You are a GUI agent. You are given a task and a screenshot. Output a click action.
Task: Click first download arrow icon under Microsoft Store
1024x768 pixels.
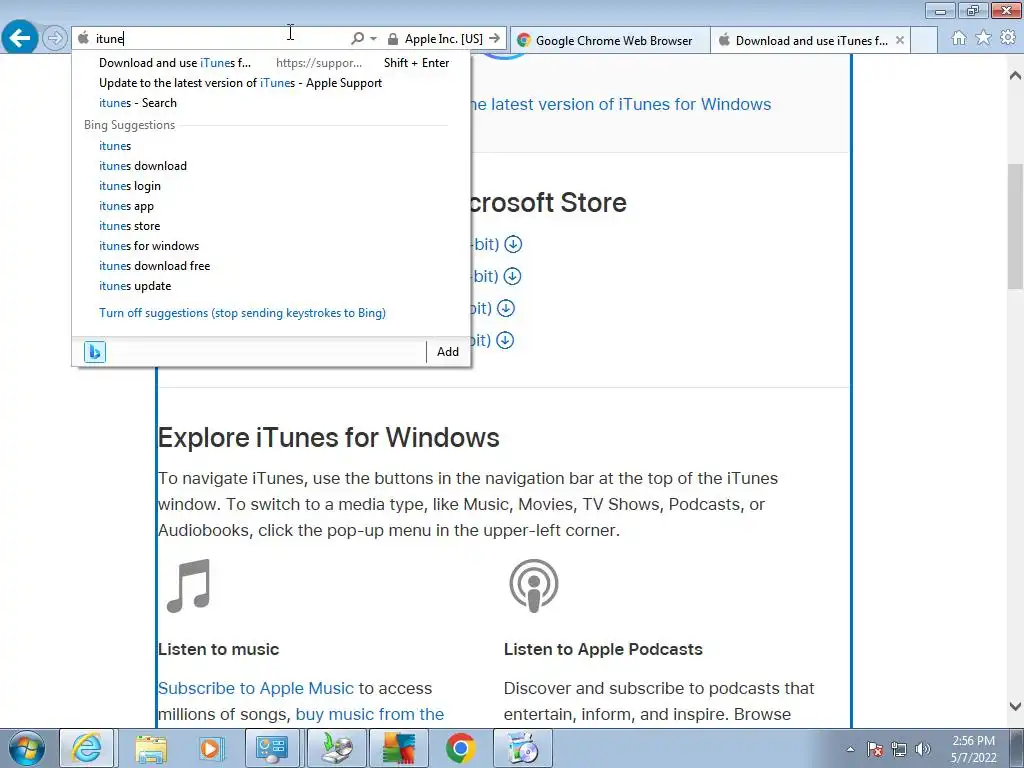pos(513,244)
